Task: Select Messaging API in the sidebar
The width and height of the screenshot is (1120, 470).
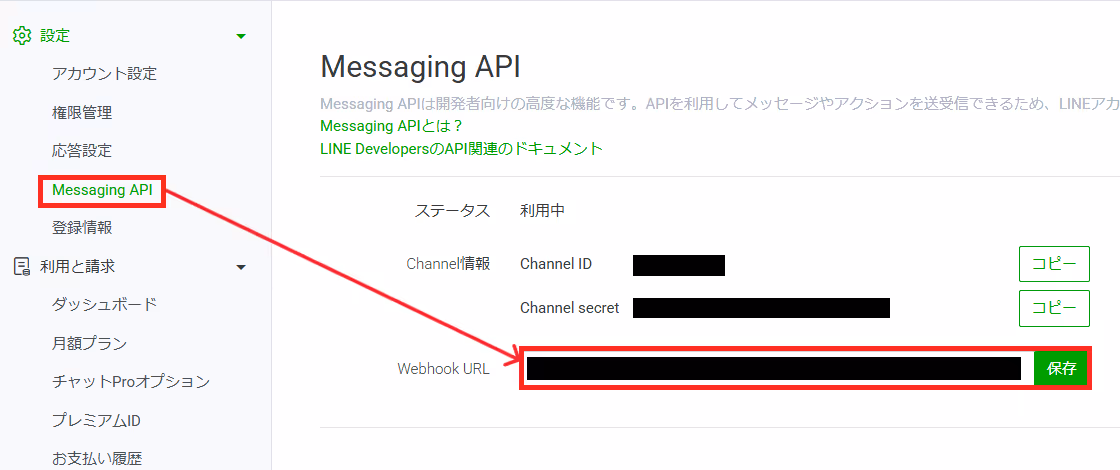Action: click(102, 190)
